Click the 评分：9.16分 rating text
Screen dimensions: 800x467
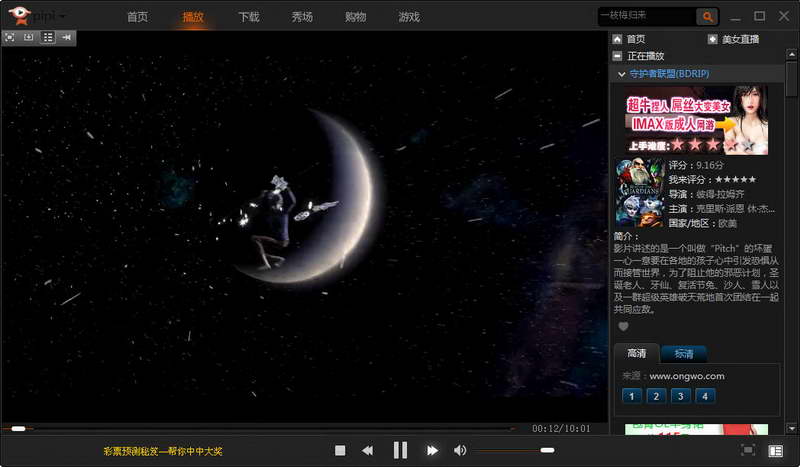coord(696,165)
